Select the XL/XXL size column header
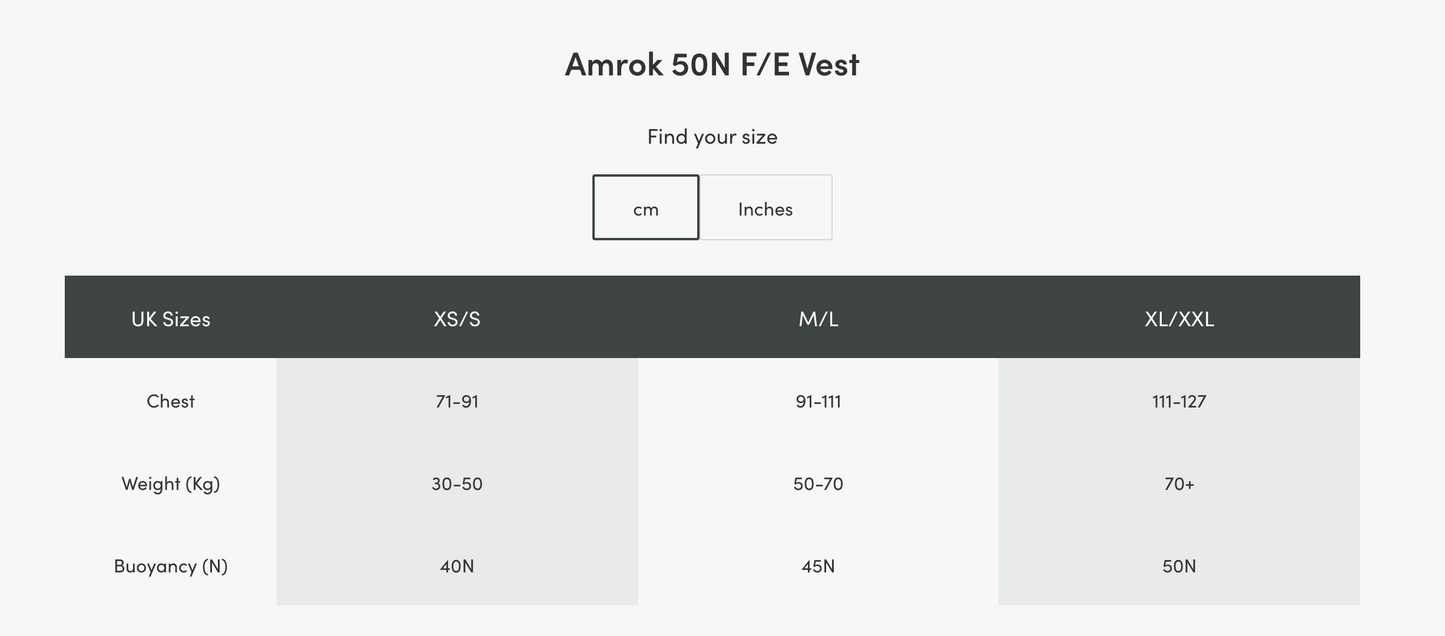This screenshot has width=1445, height=636. click(x=1179, y=318)
